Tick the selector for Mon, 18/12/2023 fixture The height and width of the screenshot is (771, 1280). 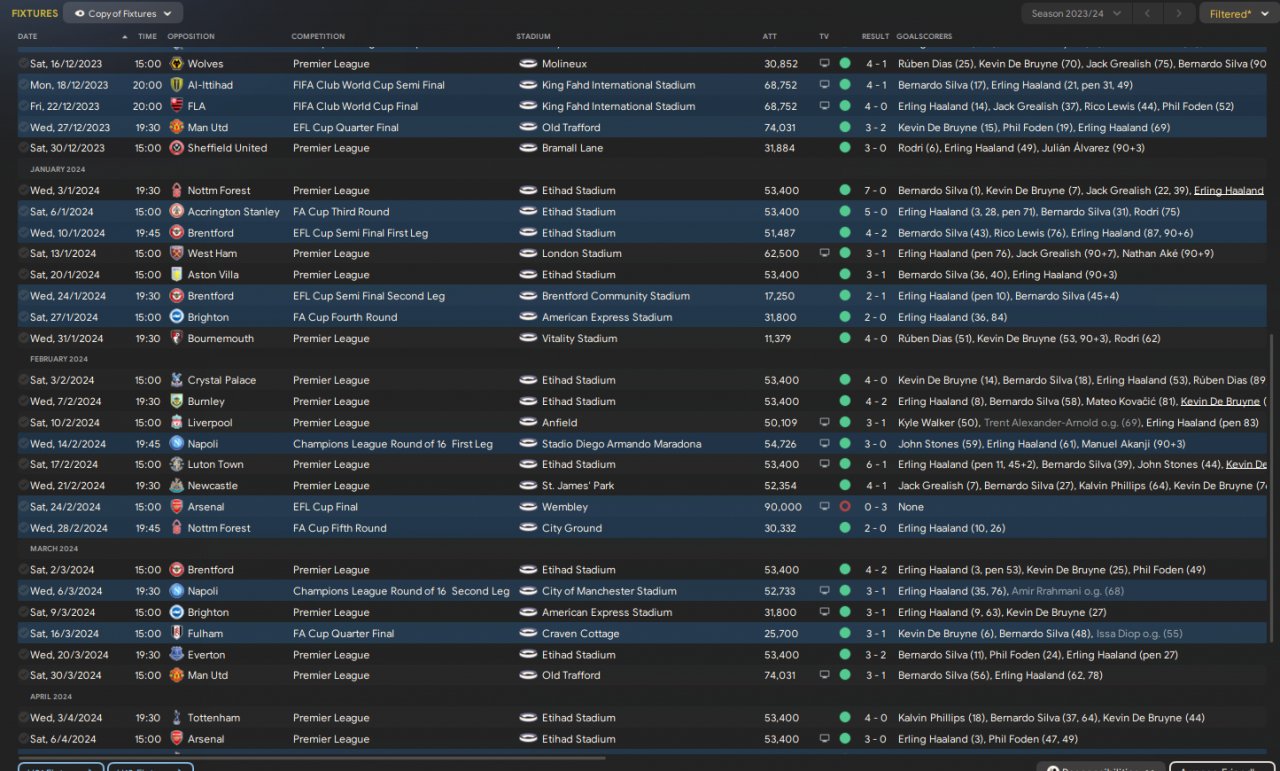tap(23, 85)
